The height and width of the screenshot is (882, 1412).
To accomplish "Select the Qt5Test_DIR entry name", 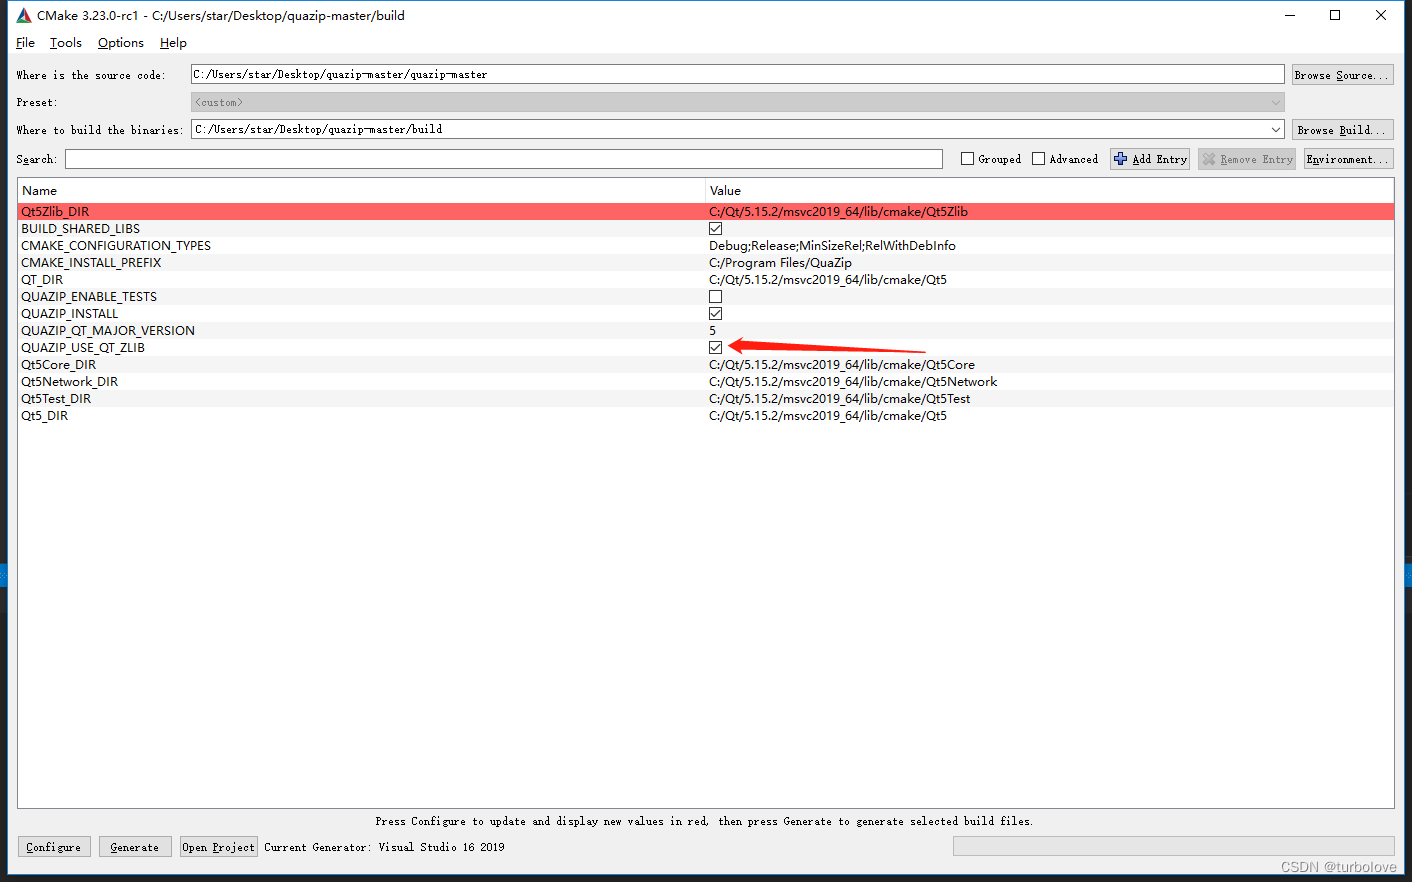I will (x=56, y=399).
